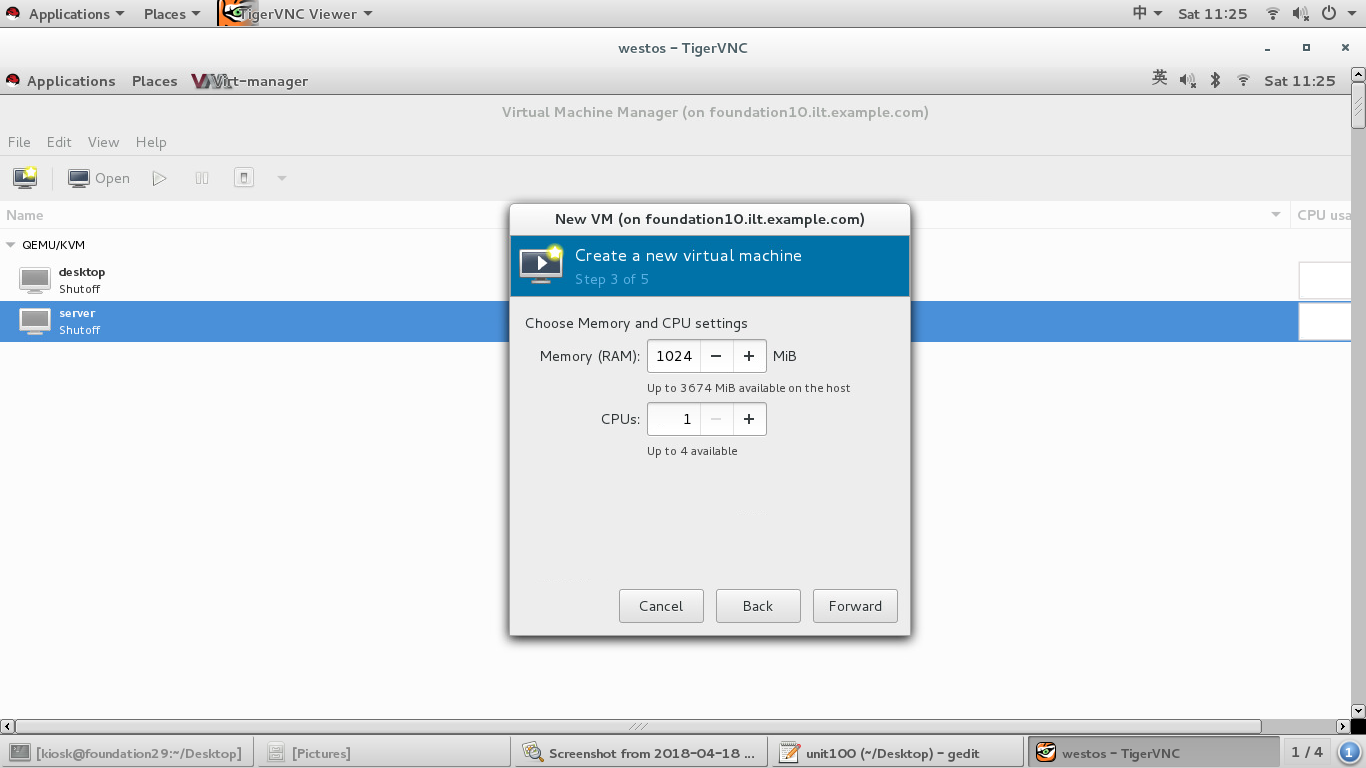This screenshot has height=768, width=1366.
Task: Decrease Memory with the minus button
Action: [x=716, y=356]
